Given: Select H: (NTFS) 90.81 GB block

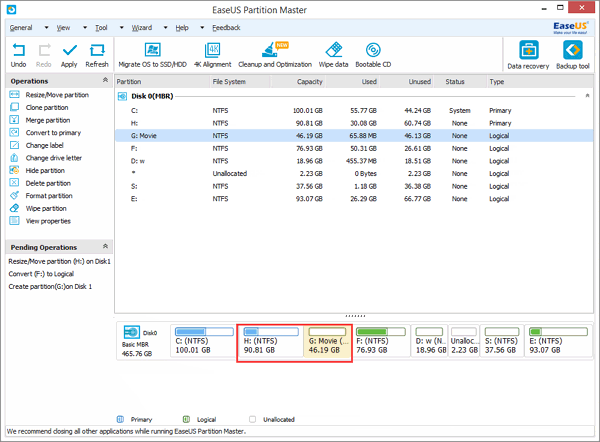Looking at the screenshot, I should pyautogui.click(x=271, y=341).
